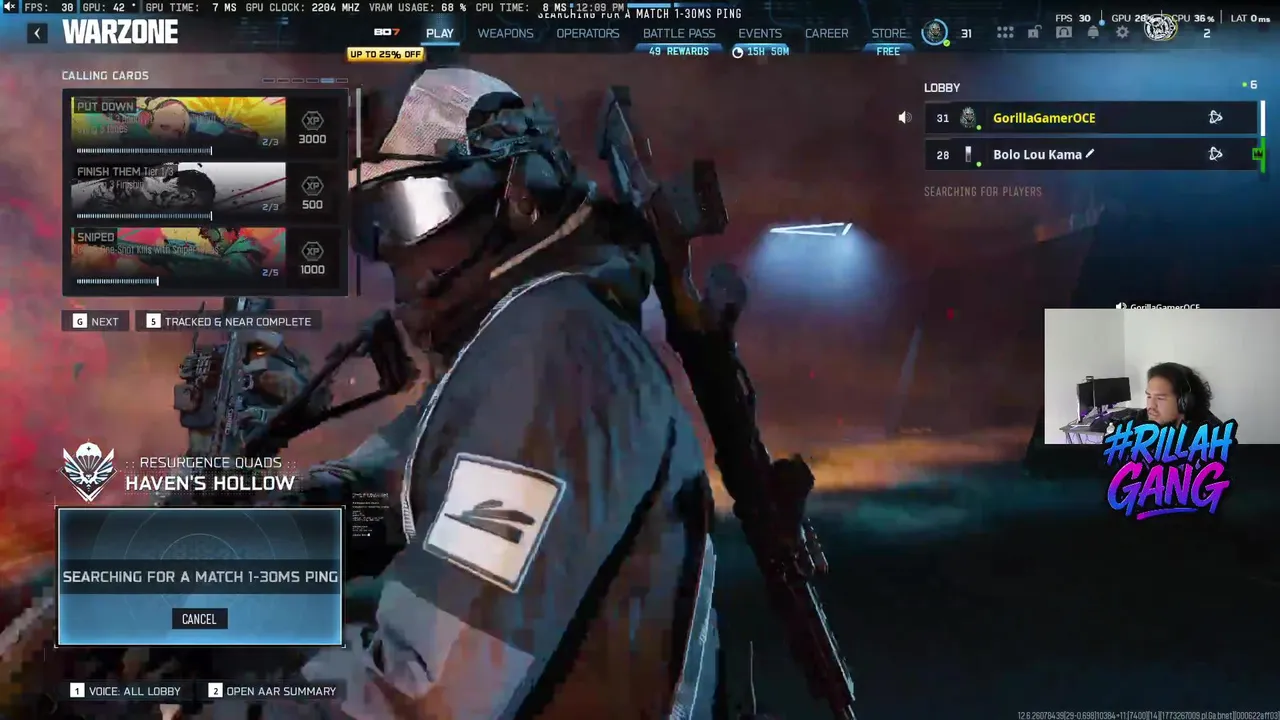The height and width of the screenshot is (720, 1280).
Task: Mute GorillaGamerOCE's speaker icon
Action: [x=905, y=118]
